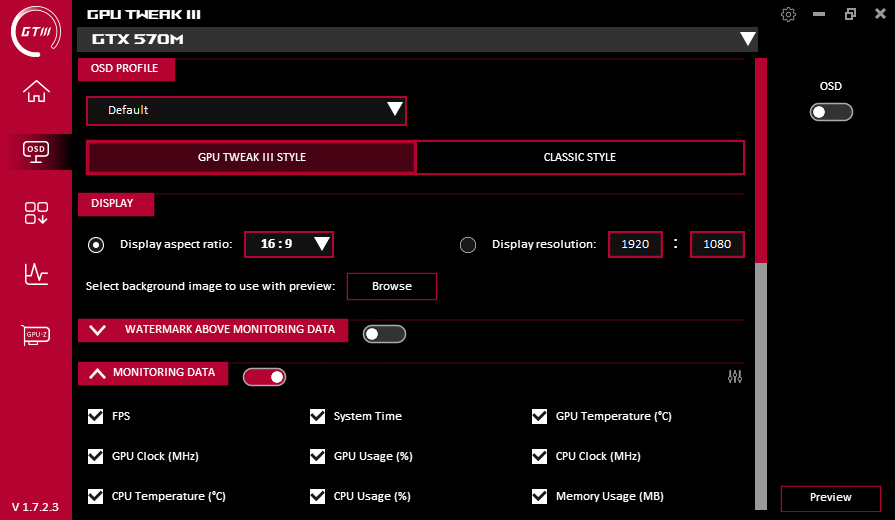
Task: Expand Watermark Above Monitoring Data section
Action: (x=98, y=330)
